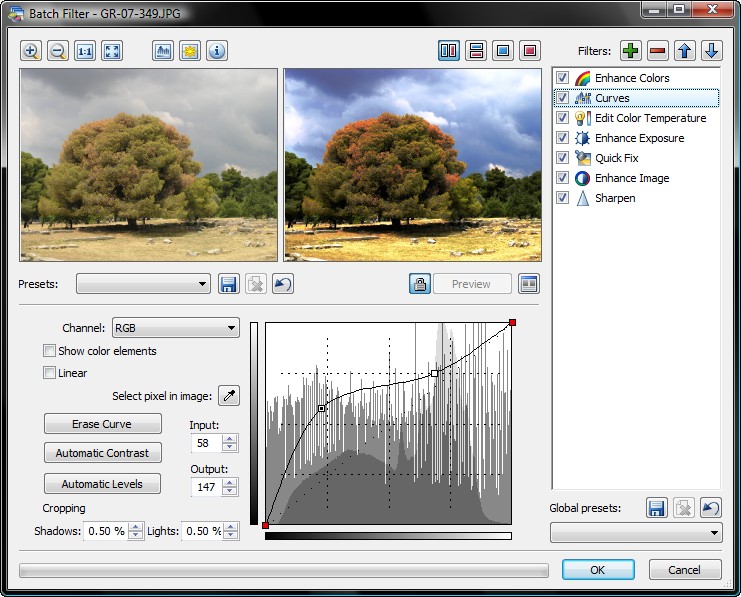Open the Presets dropdown
Viewport: 741px width, 597px height.
pos(143,284)
